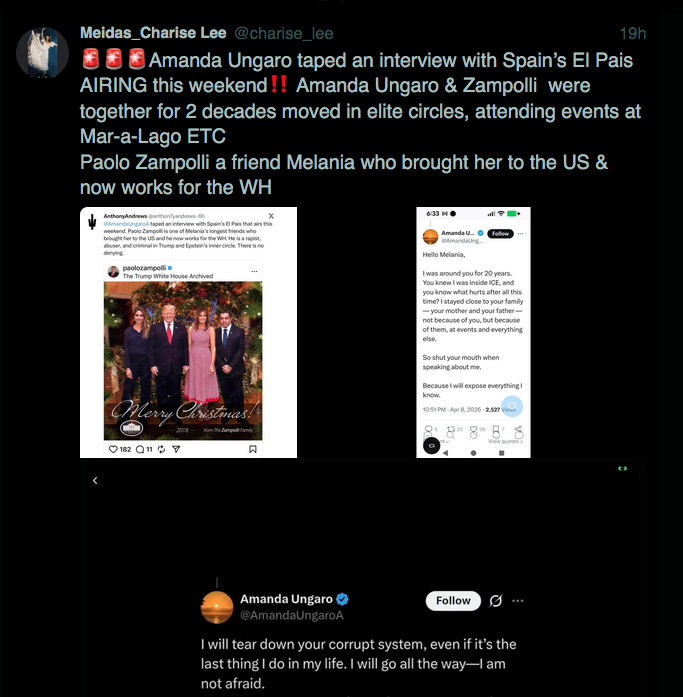Like the embedded post with 182 hearts

point(113,449)
